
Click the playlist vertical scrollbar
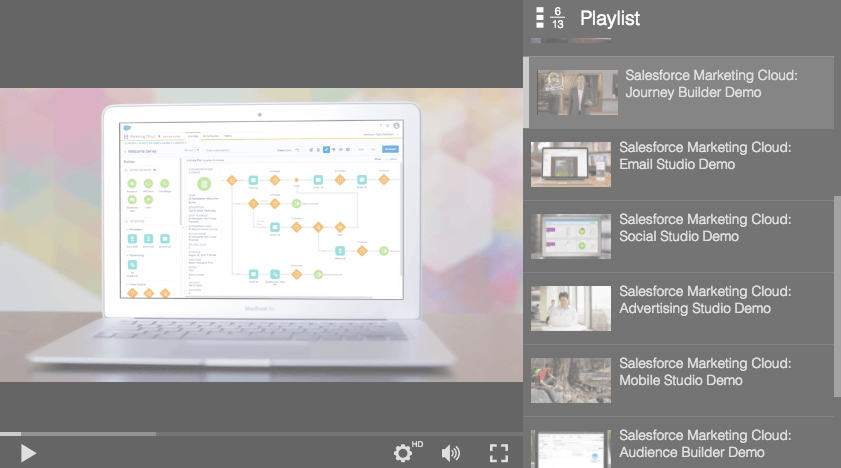tap(837, 280)
